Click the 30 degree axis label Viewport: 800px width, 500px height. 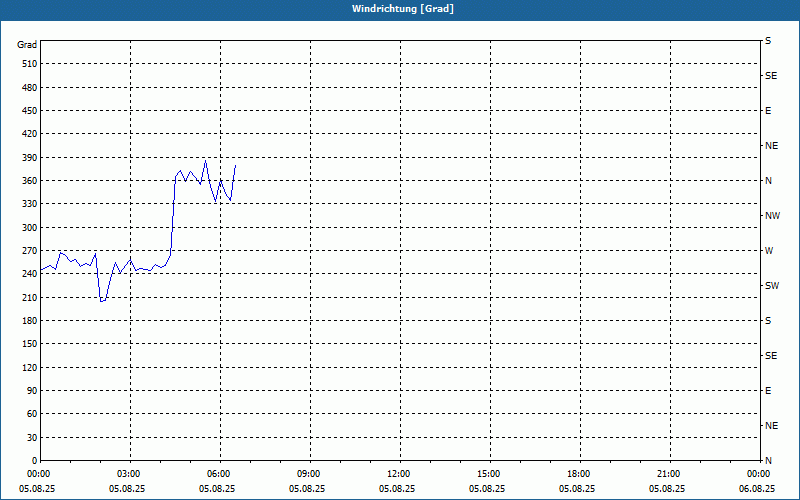[32, 437]
